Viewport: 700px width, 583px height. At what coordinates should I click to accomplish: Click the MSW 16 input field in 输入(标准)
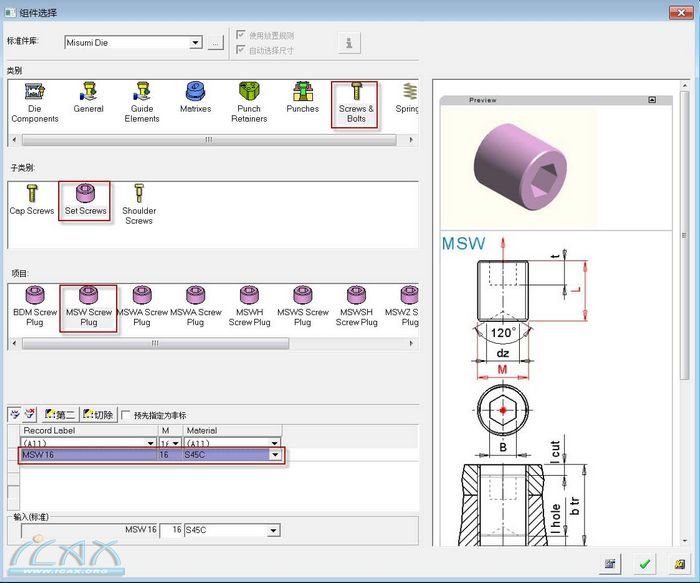[89, 530]
